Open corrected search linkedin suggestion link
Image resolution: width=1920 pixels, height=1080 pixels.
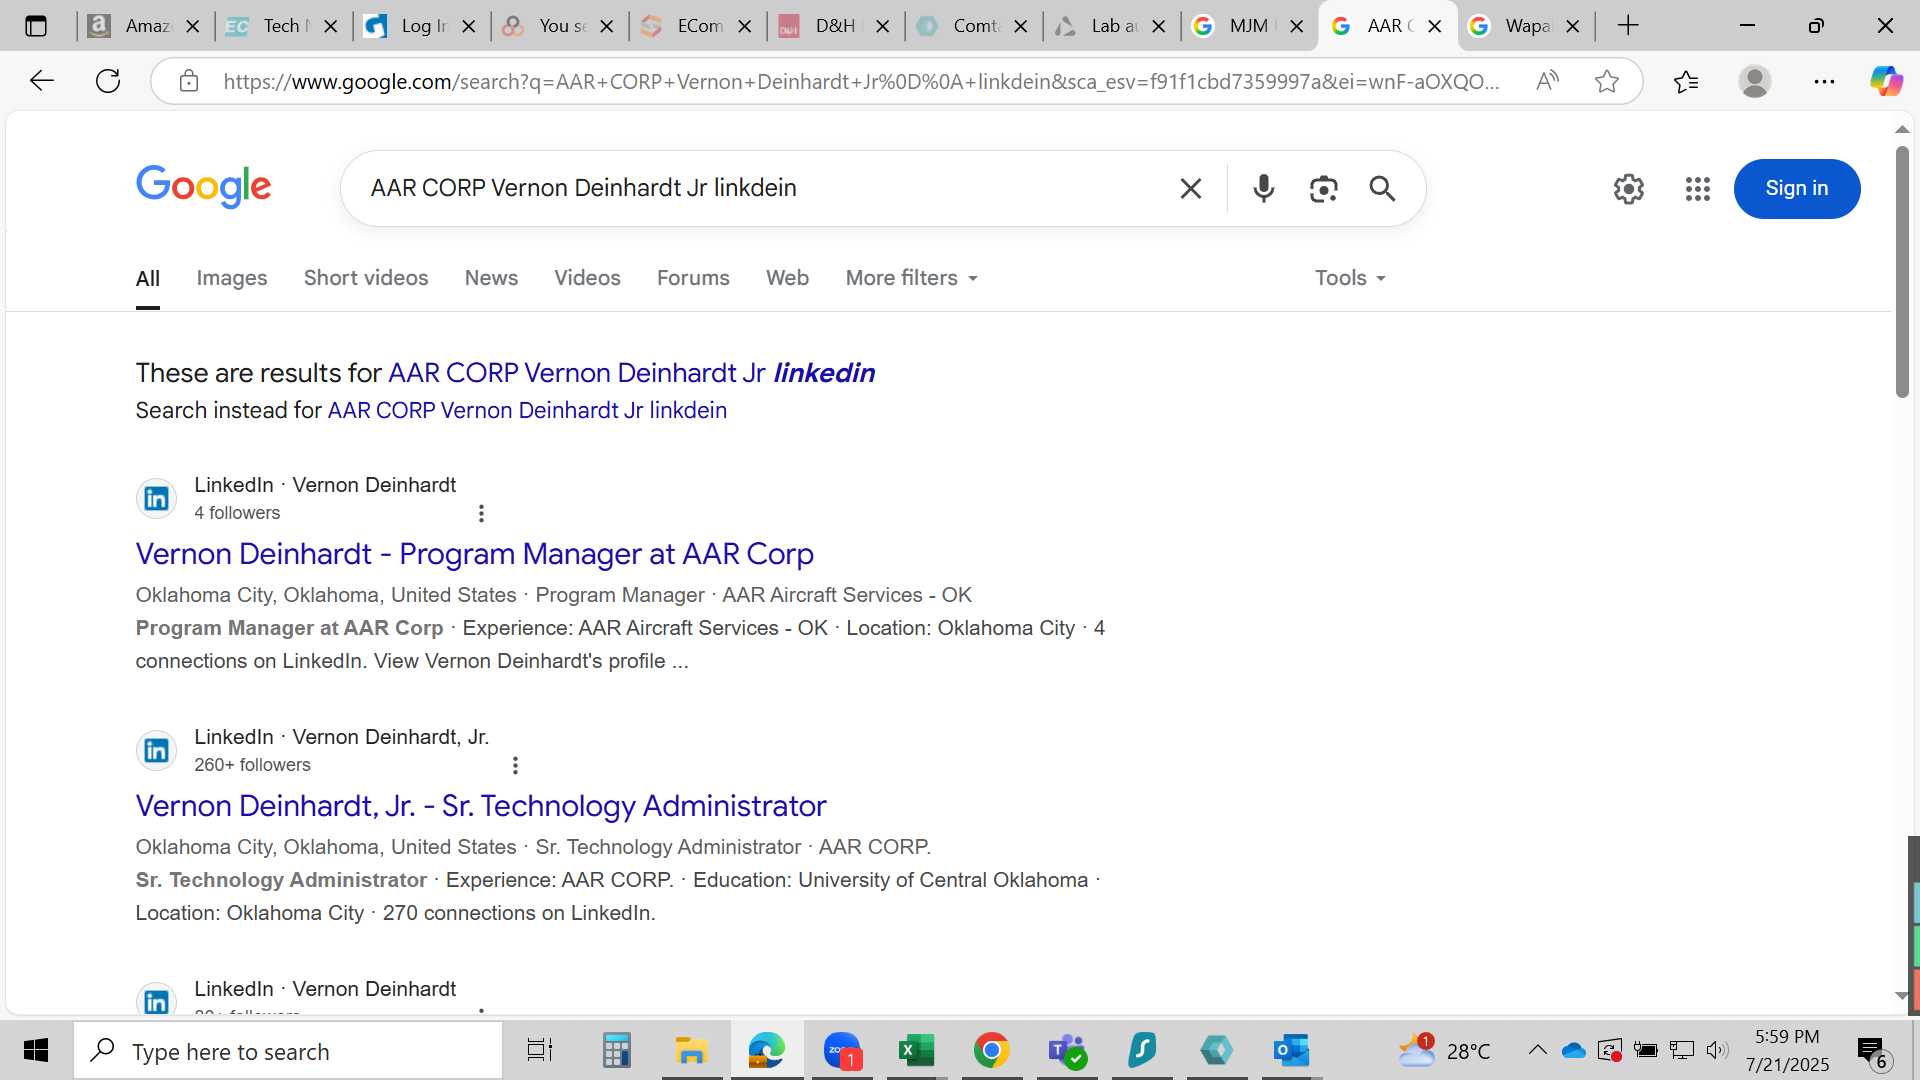tap(631, 373)
